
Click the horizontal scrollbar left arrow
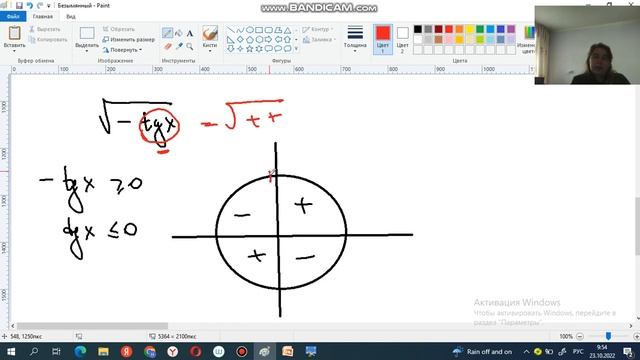[13, 326]
